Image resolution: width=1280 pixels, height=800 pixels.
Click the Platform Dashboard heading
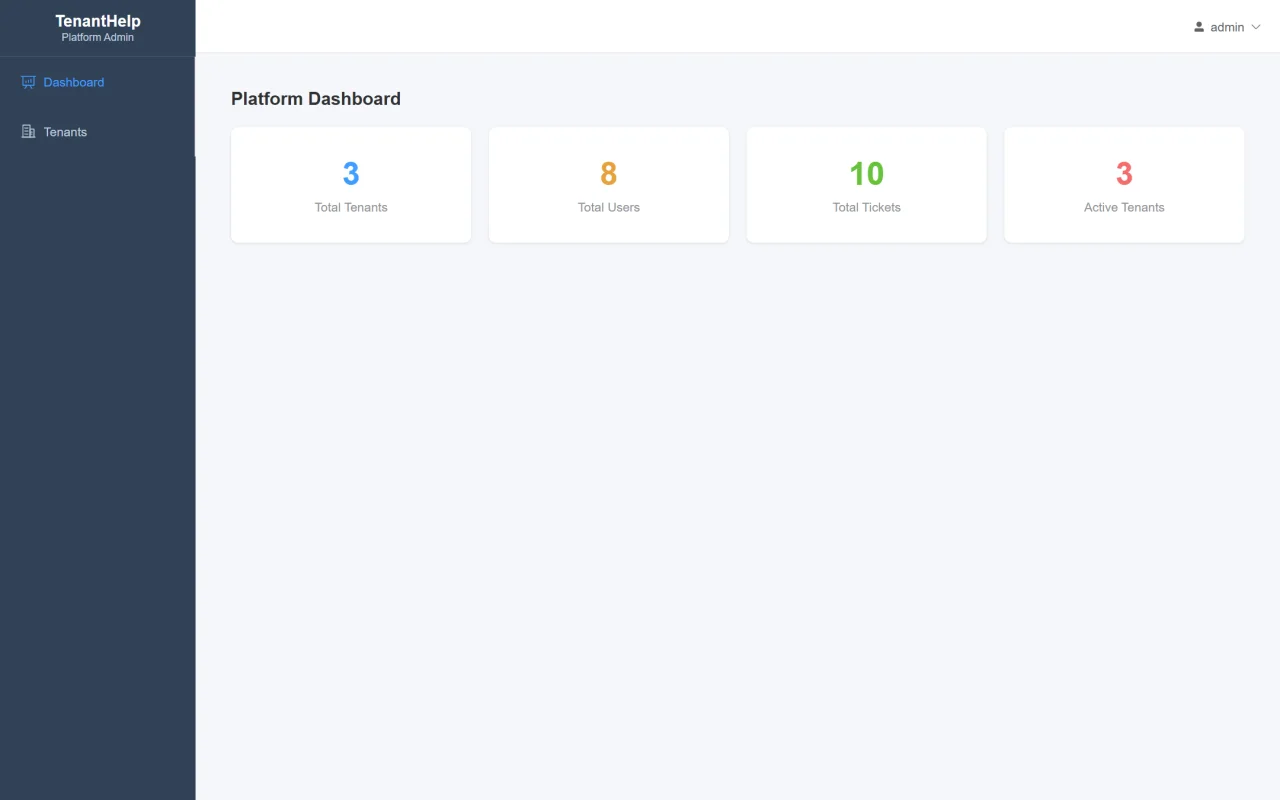tap(316, 99)
